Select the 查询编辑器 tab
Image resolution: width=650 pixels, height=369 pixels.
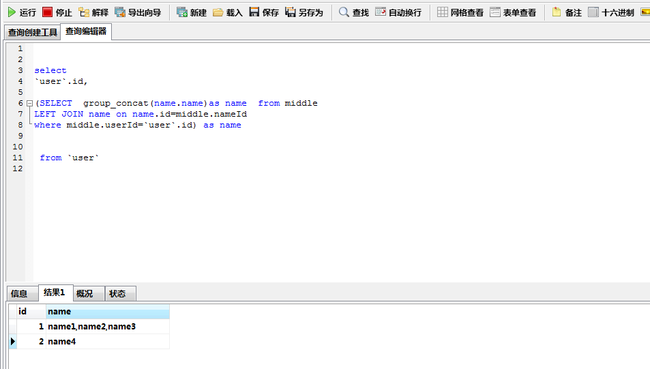[86, 31]
